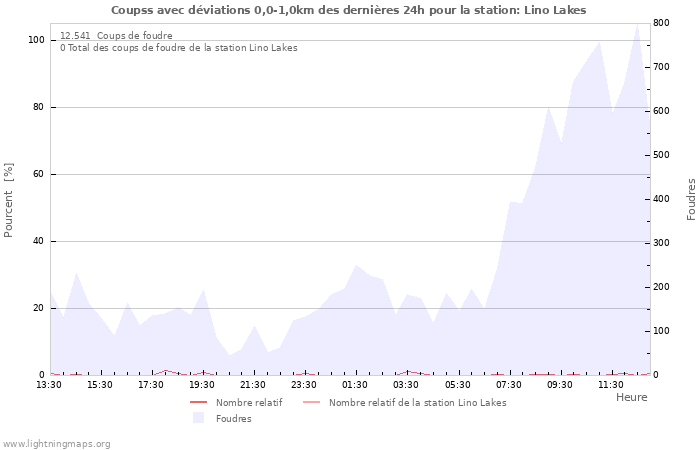Viewport: 700px width, 450px height.
Task: Click the 20 value on the percent axis
Action: (x=38, y=308)
